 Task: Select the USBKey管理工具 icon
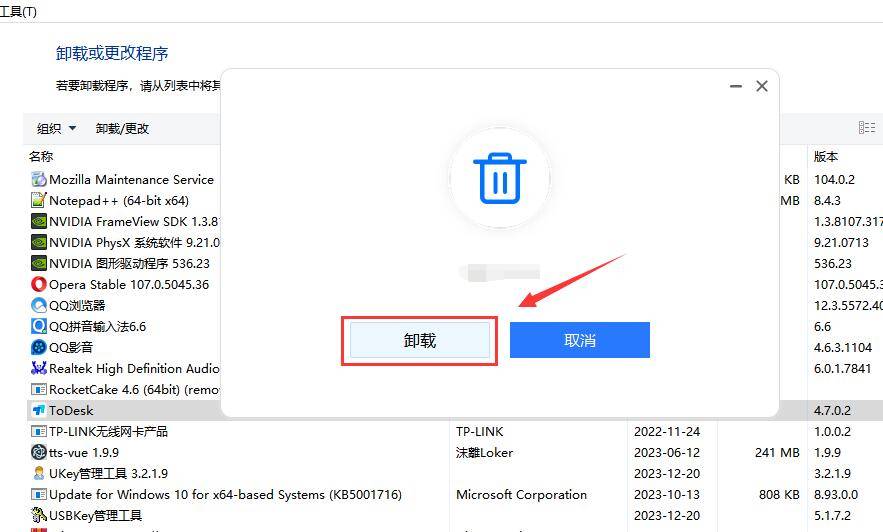[x=38, y=515]
